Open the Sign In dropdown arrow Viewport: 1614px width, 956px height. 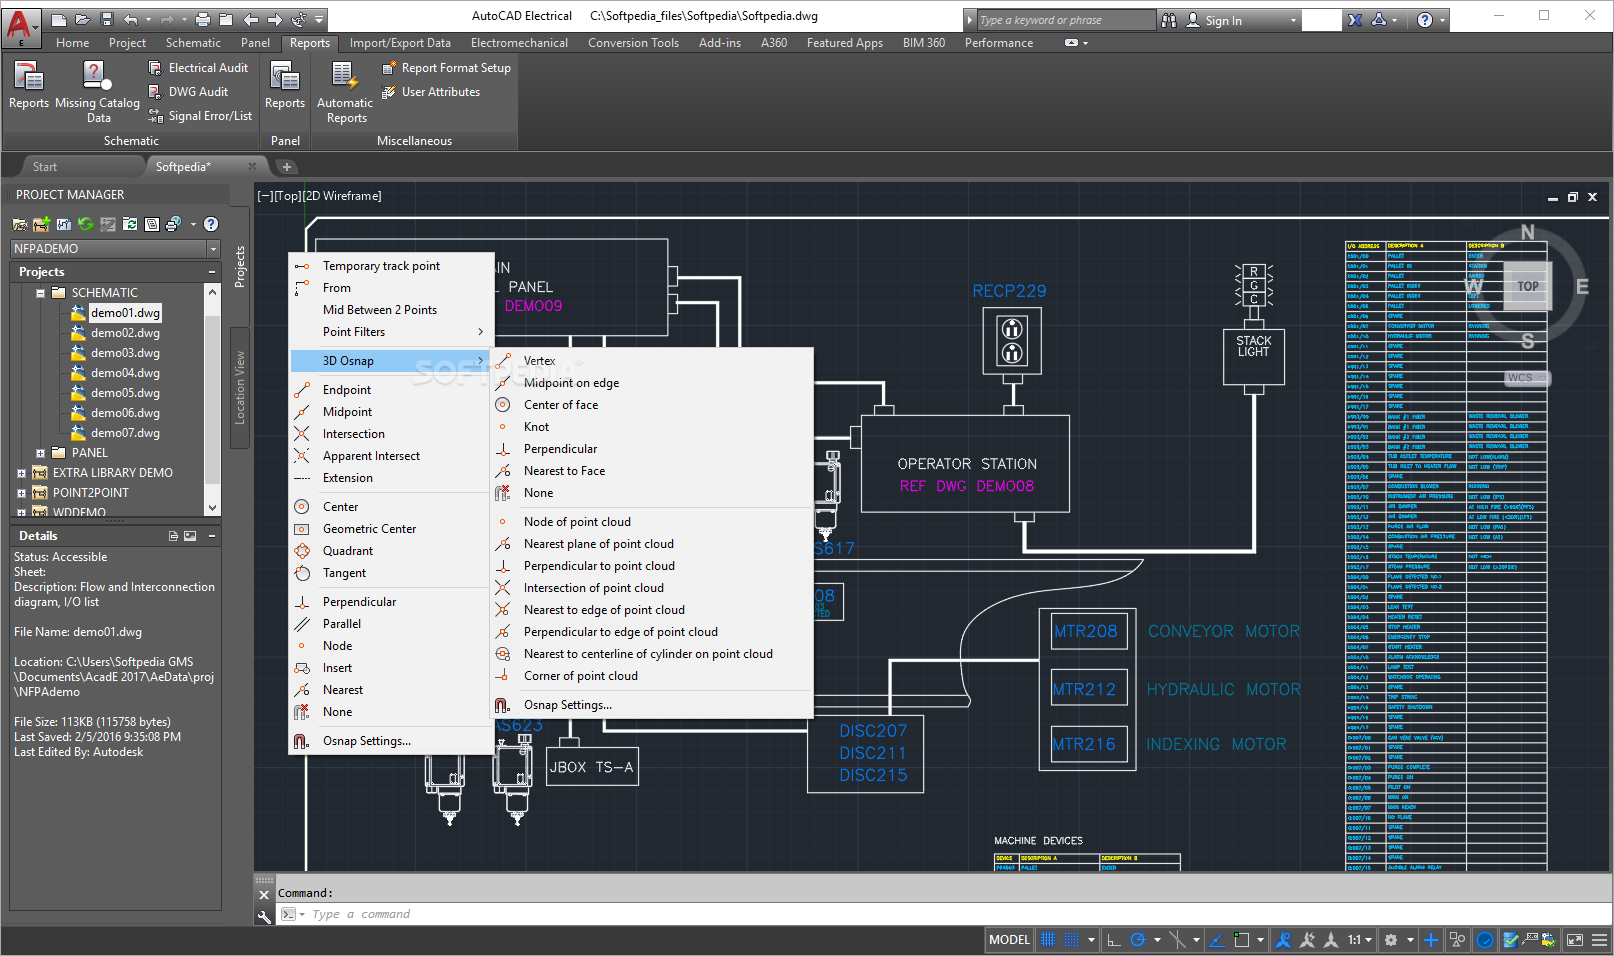[x=1293, y=21]
